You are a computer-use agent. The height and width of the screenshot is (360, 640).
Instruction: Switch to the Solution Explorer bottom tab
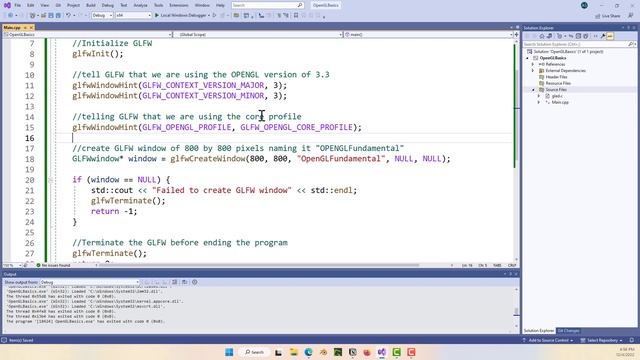(539, 331)
